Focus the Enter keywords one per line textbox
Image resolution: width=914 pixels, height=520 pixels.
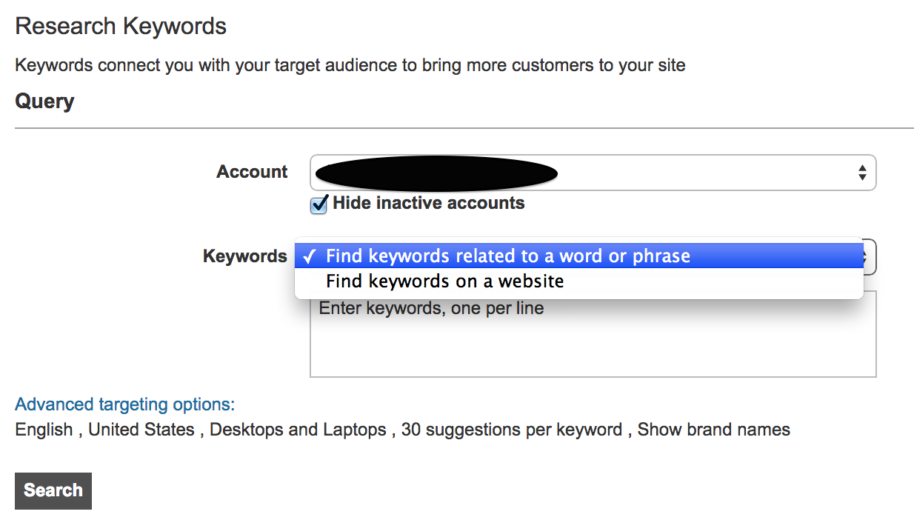(x=593, y=335)
